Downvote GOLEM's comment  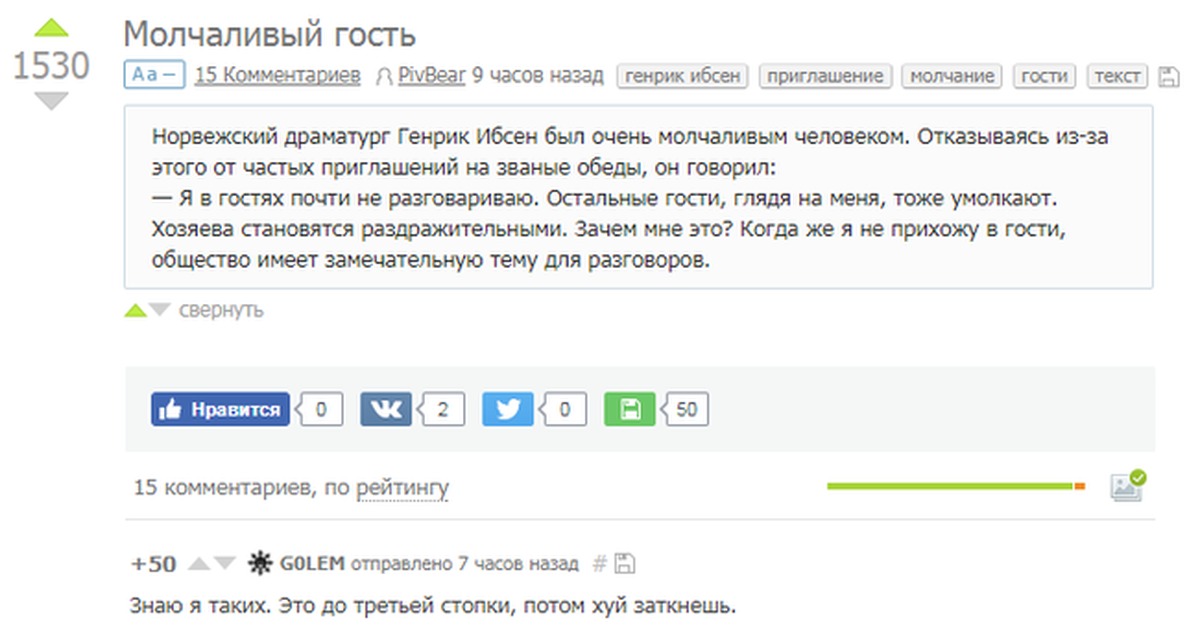click(x=225, y=564)
